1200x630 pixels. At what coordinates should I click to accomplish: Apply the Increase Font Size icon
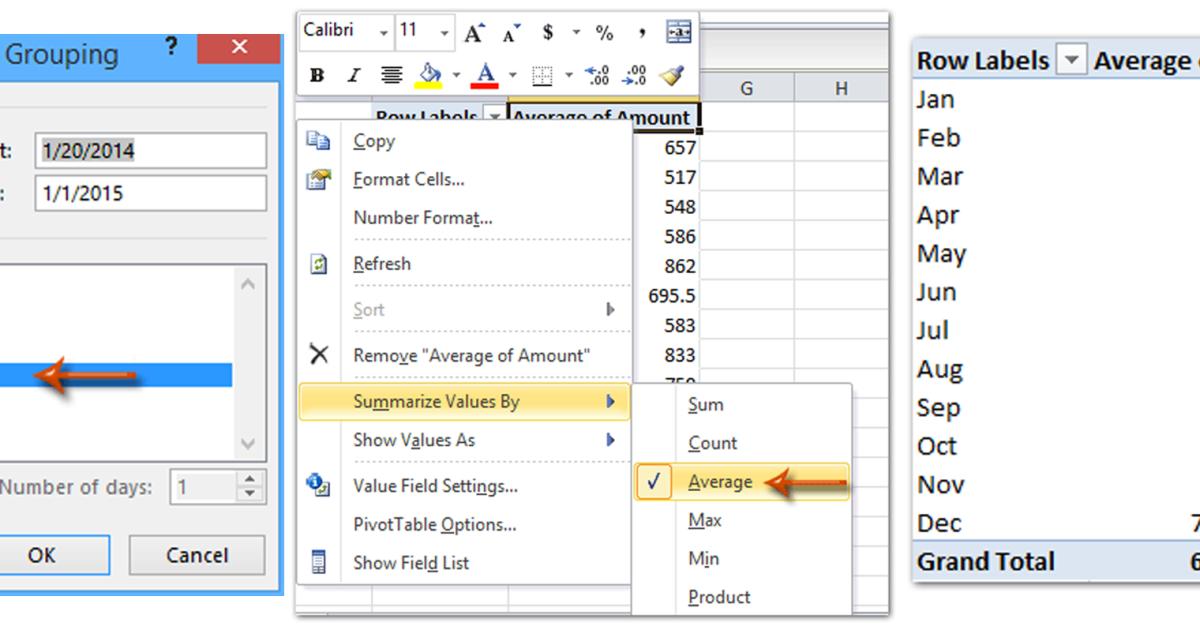tap(471, 31)
